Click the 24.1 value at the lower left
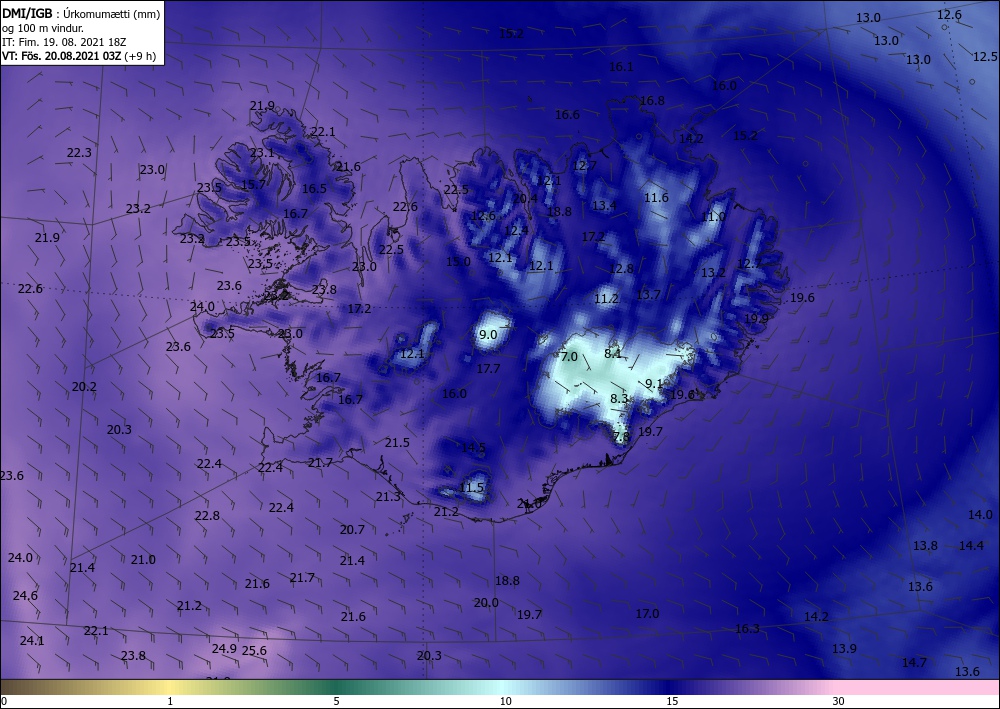Viewport: 1000px width, 709px height. coord(32,641)
